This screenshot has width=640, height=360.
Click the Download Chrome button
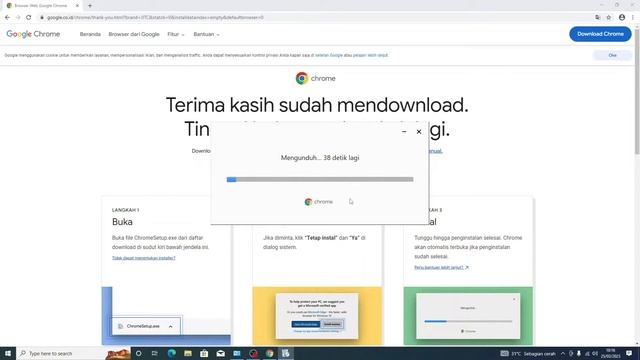[x=600, y=34]
